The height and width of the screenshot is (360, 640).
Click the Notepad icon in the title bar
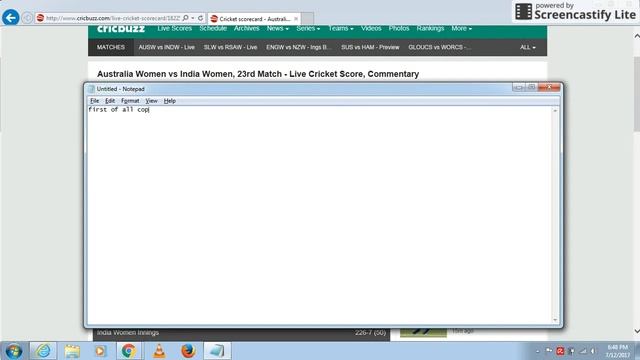coord(91,89)
